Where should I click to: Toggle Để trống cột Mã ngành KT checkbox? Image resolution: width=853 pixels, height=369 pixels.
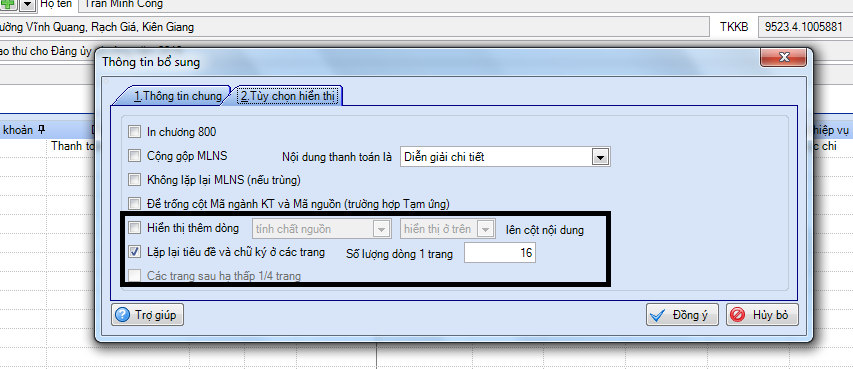pyautogui.click(x=134, y=204)
